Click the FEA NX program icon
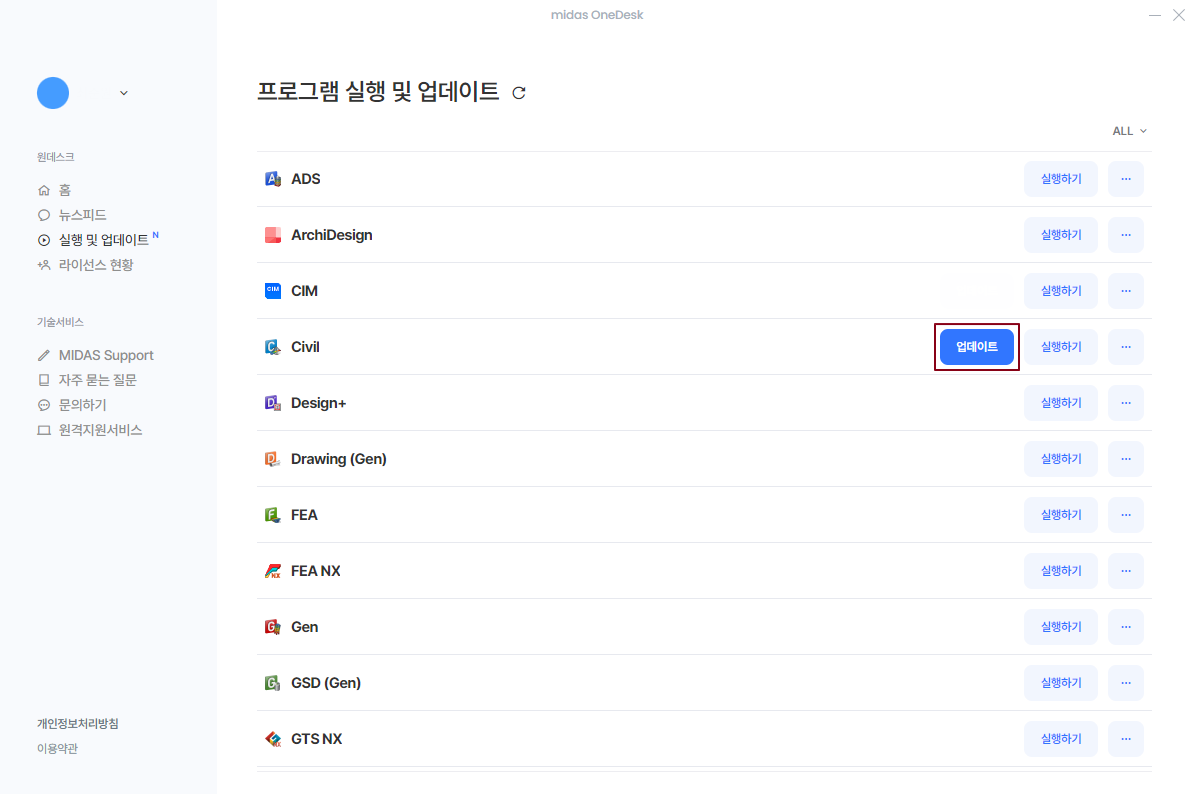The image size is (1193, 794). point(272,571)
